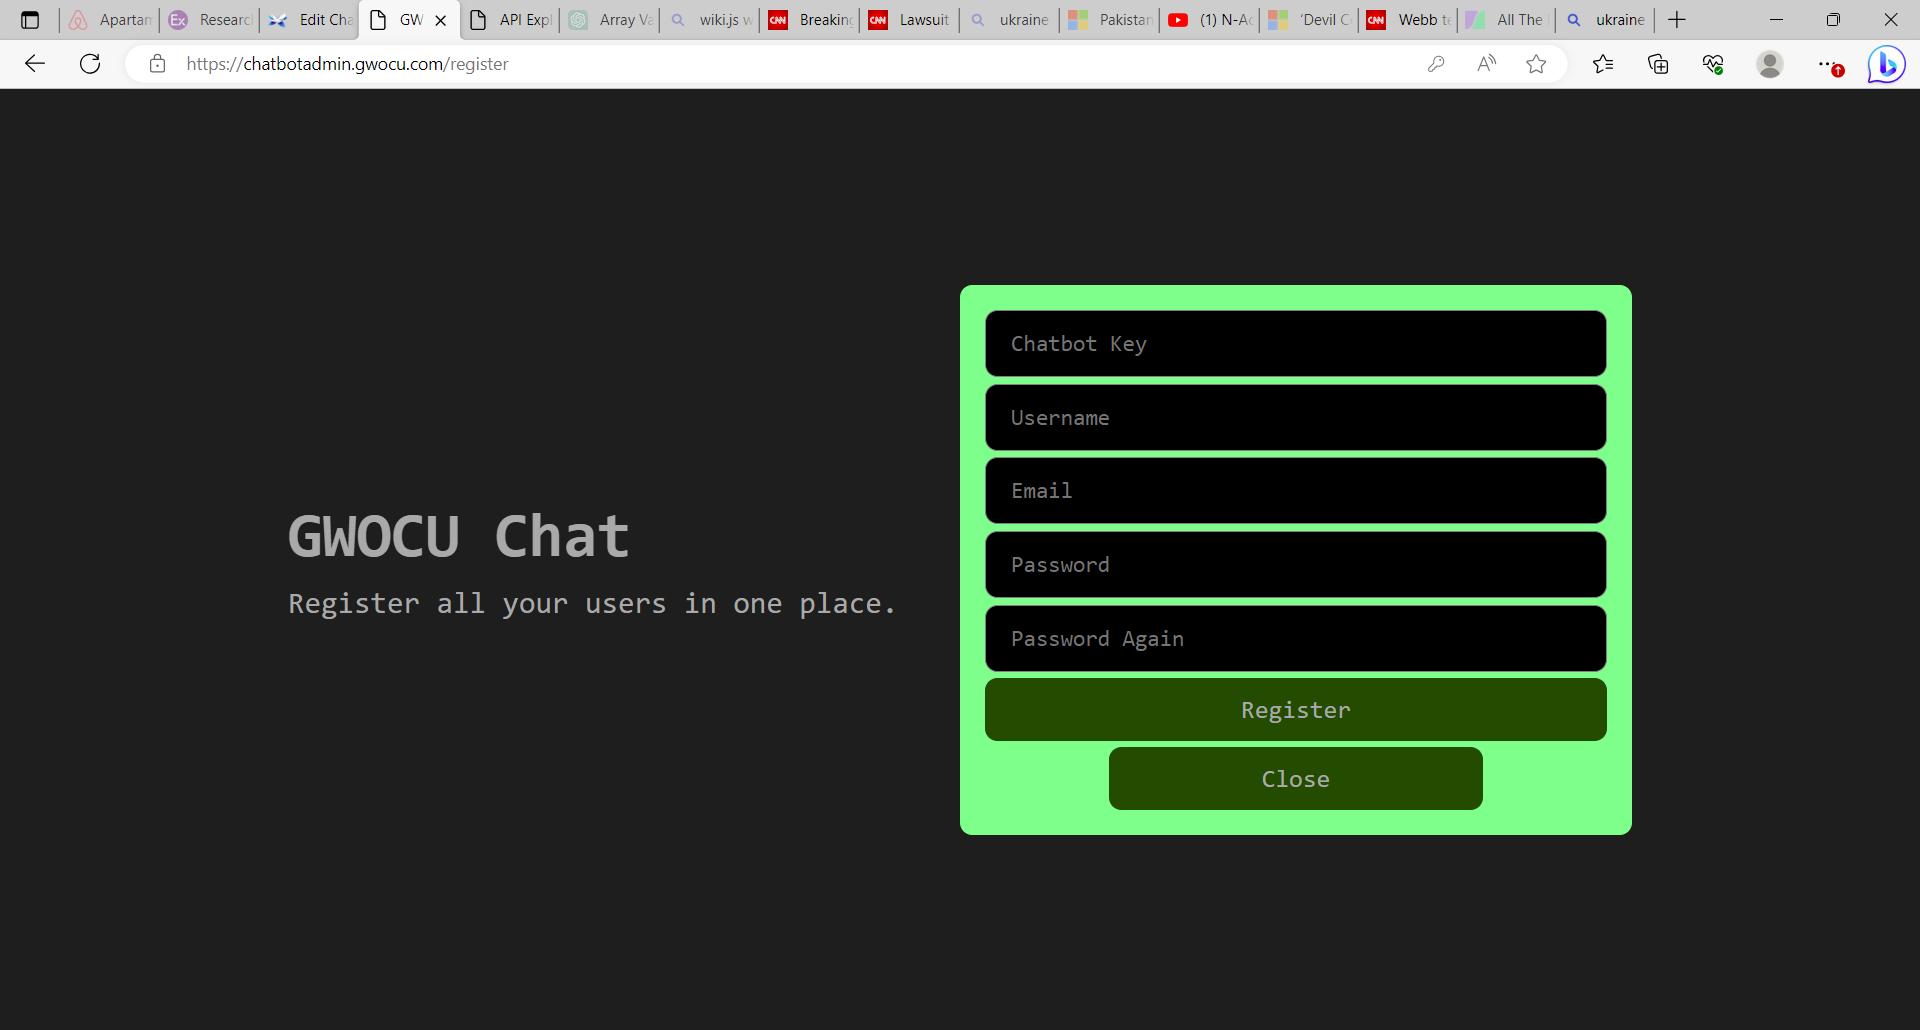The height and width of the screenshot is (1030, 1920).
Task: Click the Register button
Action: 1295,710
